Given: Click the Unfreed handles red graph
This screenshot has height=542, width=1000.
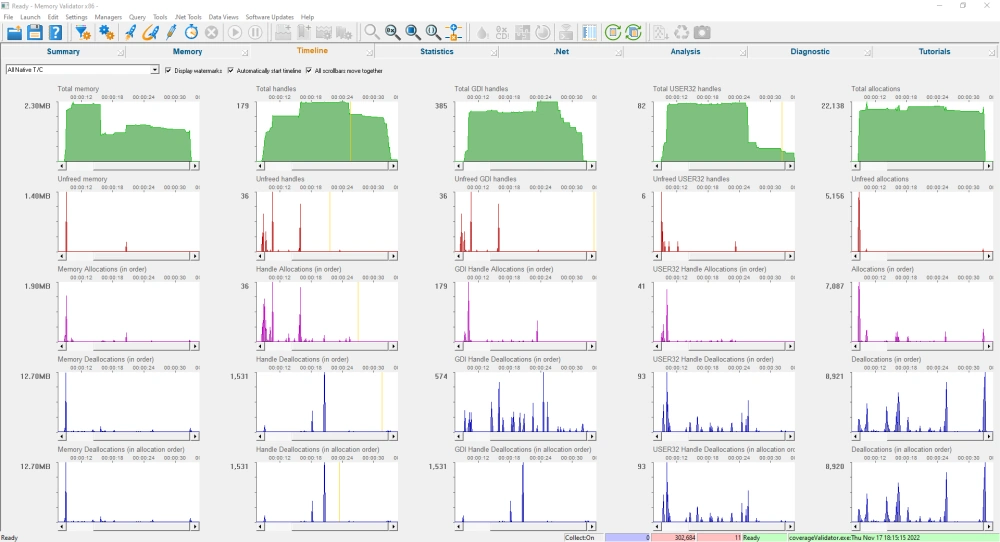Looking at the screenshot, I should tap(327, 221).
